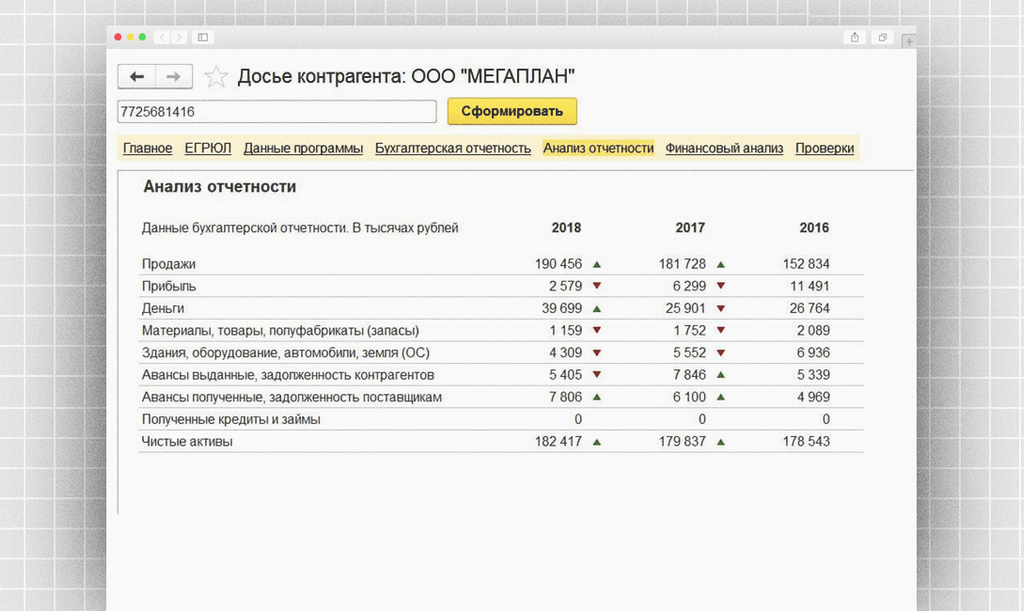Click the green up arrow beside 181 728
The height and width of the screenshot is (611, 1024).
point(721,264)
